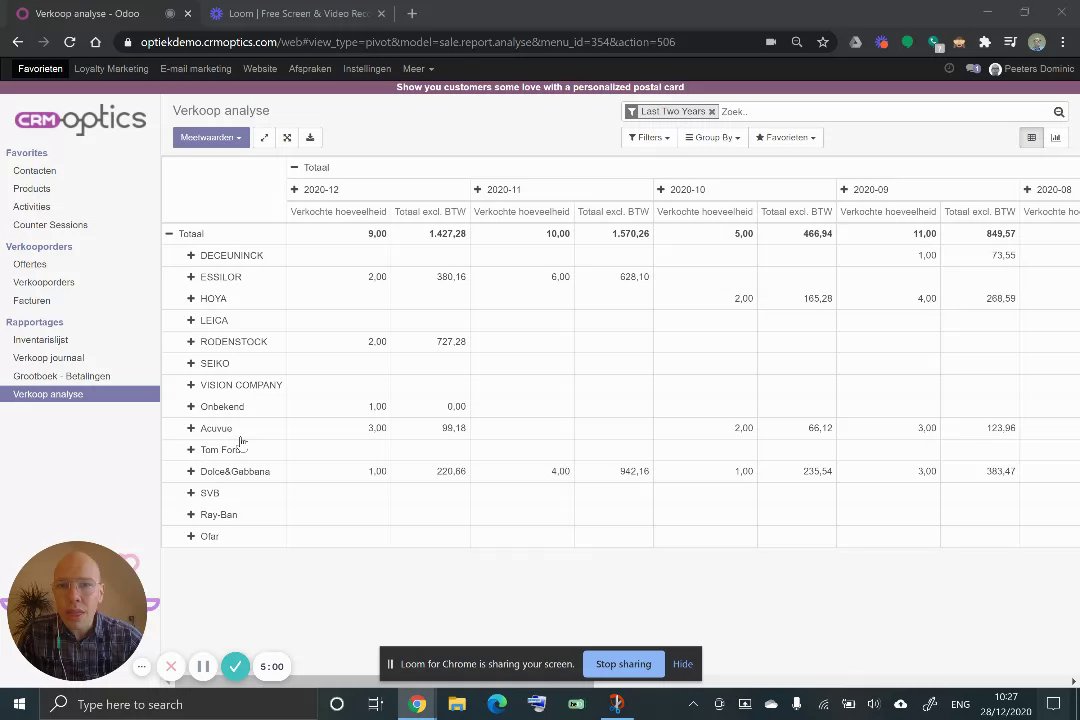
Task: Click the expand all icon in pivot toolbar
Action: coord(287,138)
